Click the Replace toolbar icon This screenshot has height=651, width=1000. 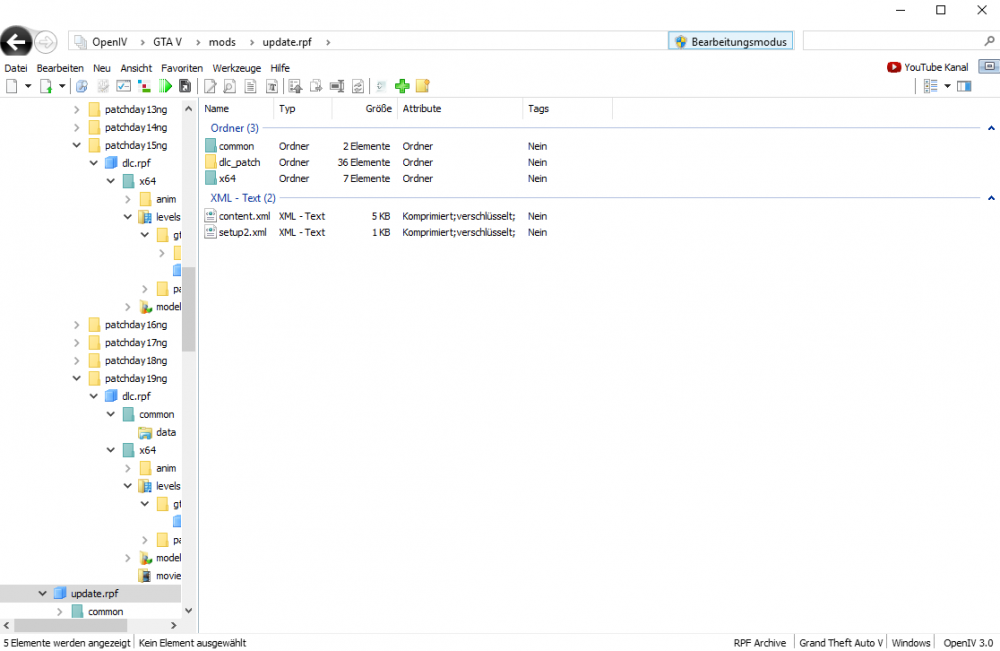point(357,86)
